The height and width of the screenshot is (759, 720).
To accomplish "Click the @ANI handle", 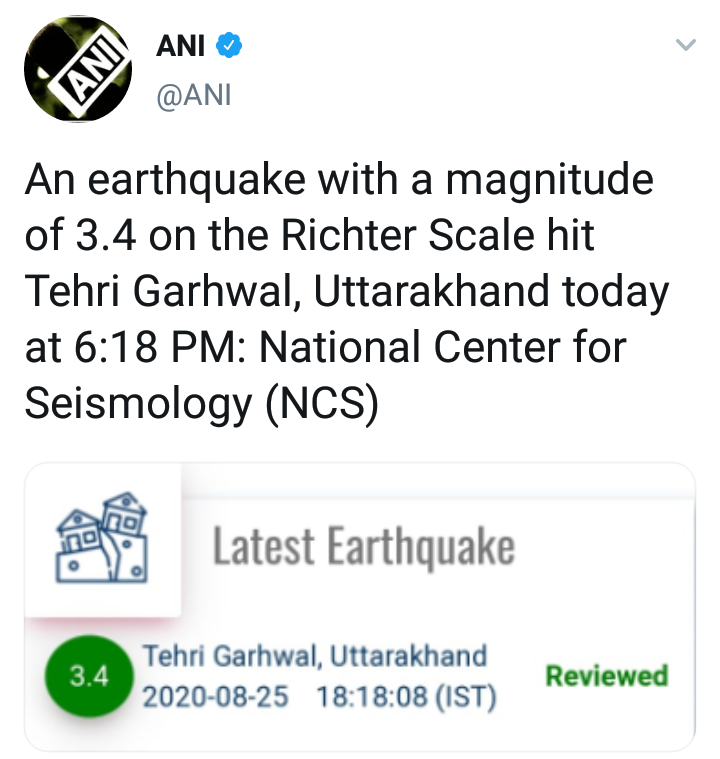I will point(193,97).
